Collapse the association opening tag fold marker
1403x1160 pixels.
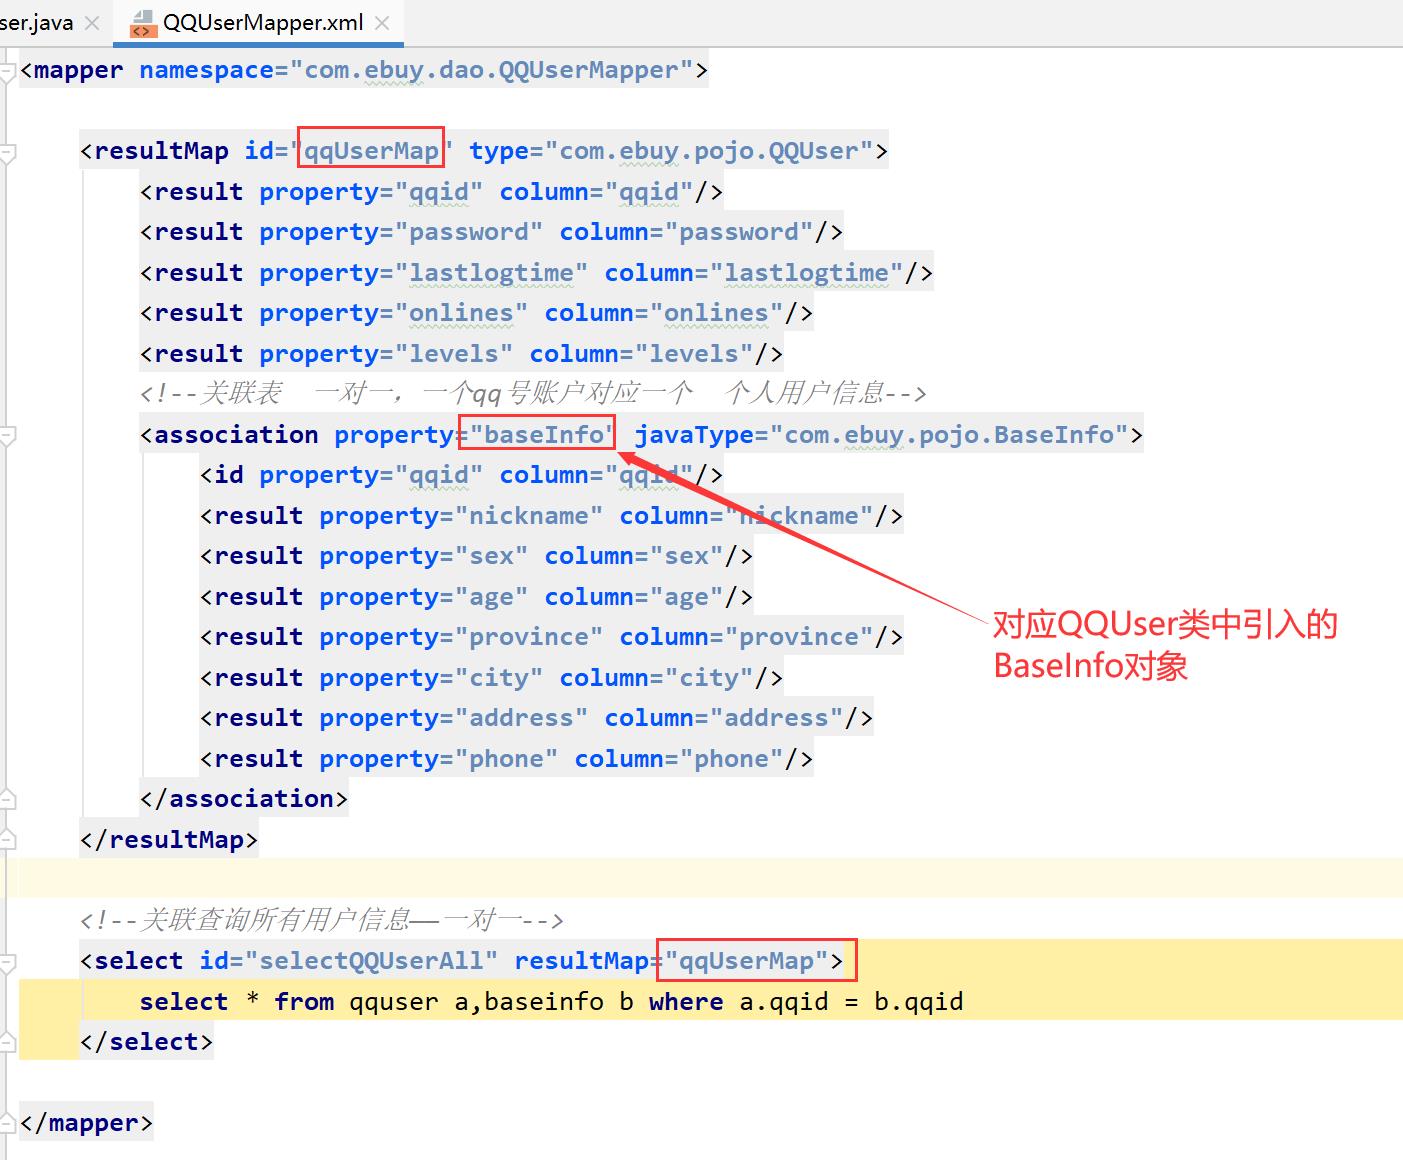click(7, 436)
